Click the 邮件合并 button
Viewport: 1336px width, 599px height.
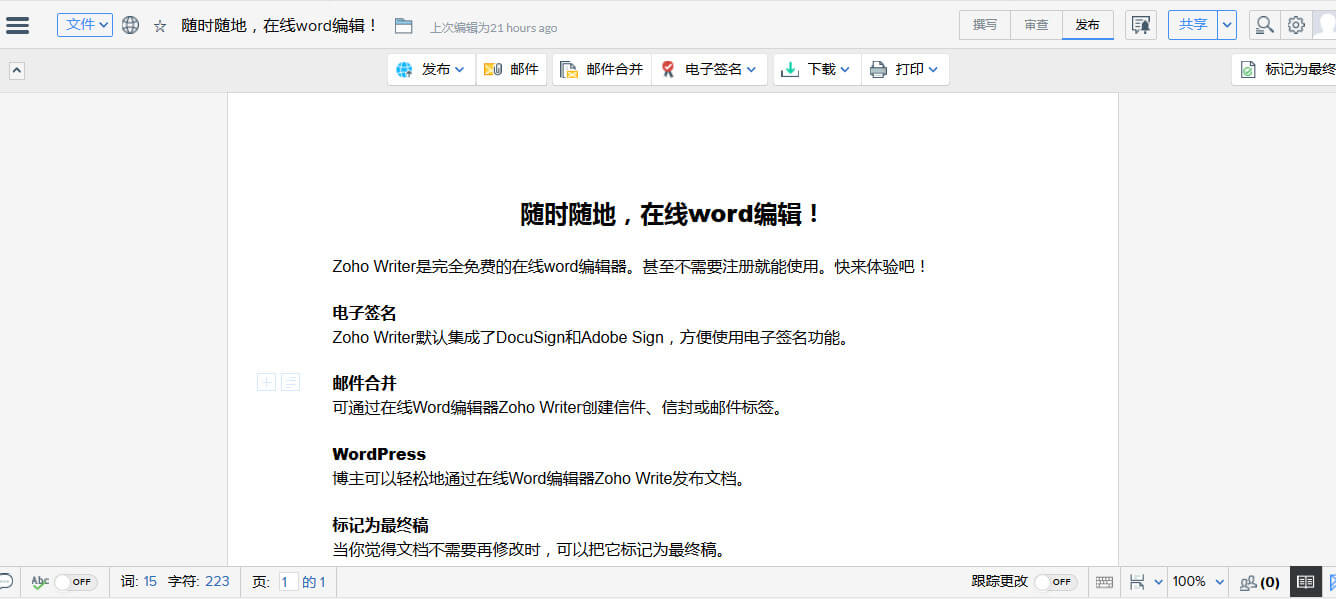click(x=601, y=70)
